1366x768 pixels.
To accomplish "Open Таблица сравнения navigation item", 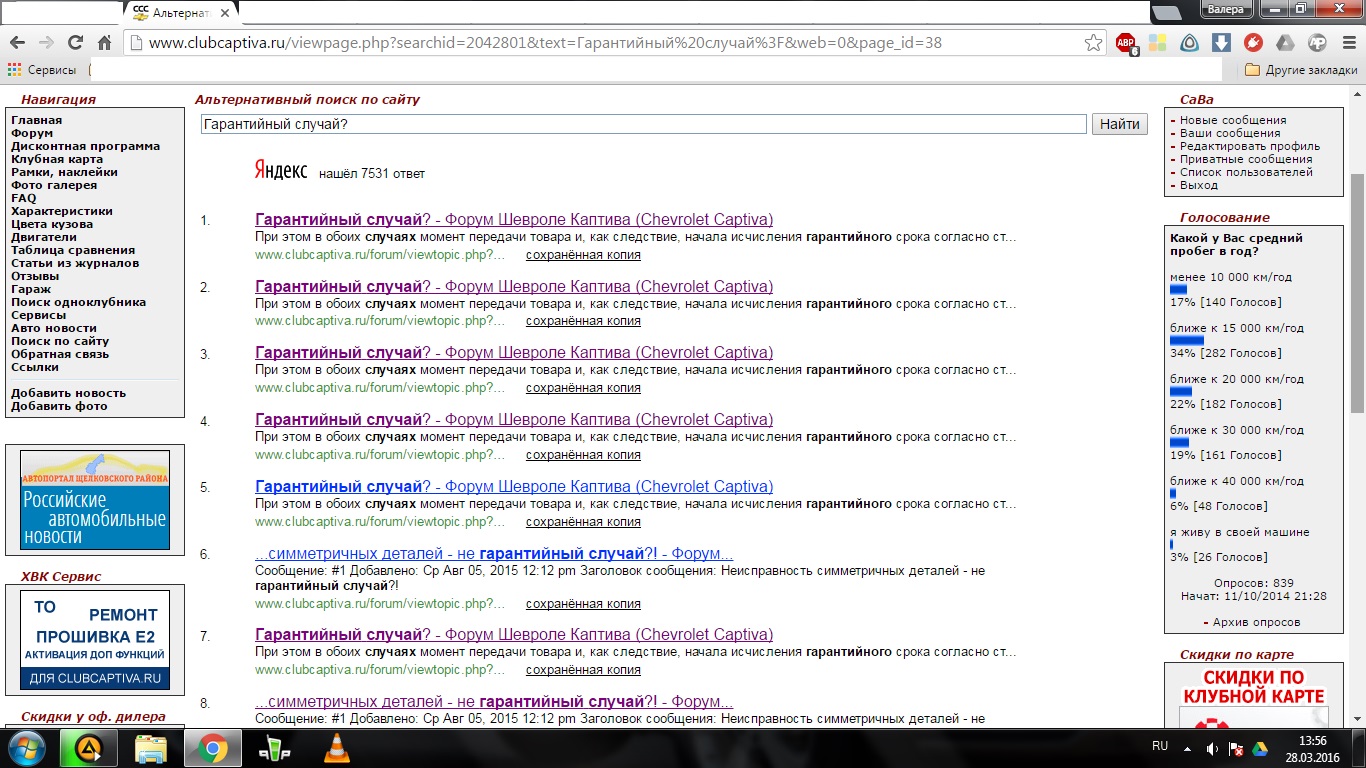I will [73, 250].
